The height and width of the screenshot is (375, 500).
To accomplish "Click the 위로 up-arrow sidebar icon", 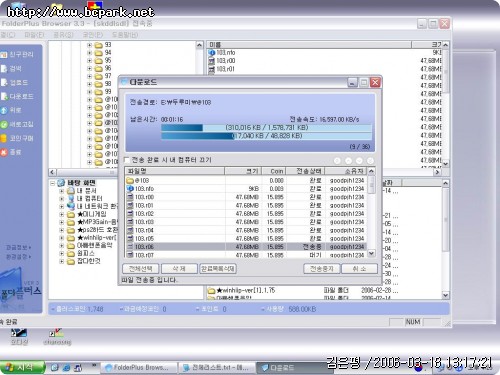I will [4, 110].
